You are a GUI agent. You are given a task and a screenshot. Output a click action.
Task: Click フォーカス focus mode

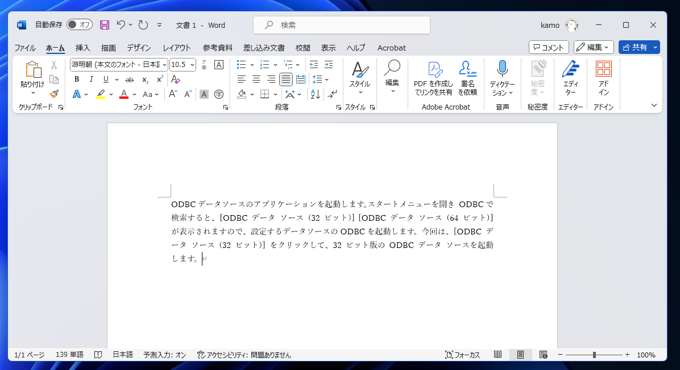(x=462, y=355)
